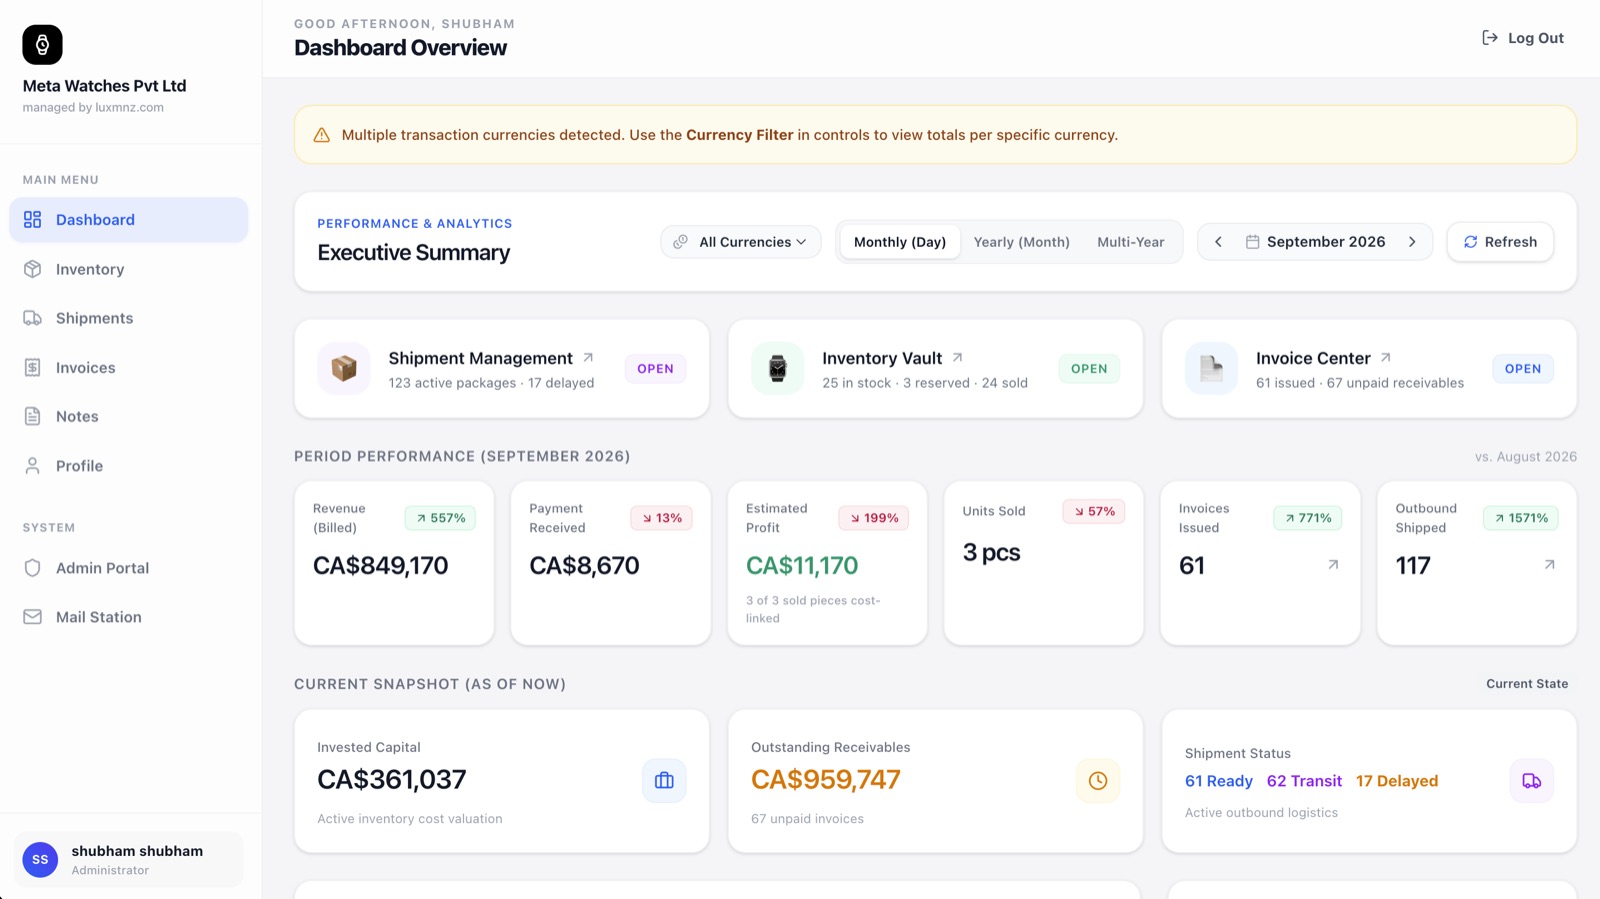Open the arrow link next to Invoice Center
1600x899 pixels.
pyautogui.click(x=1386, y=357)
